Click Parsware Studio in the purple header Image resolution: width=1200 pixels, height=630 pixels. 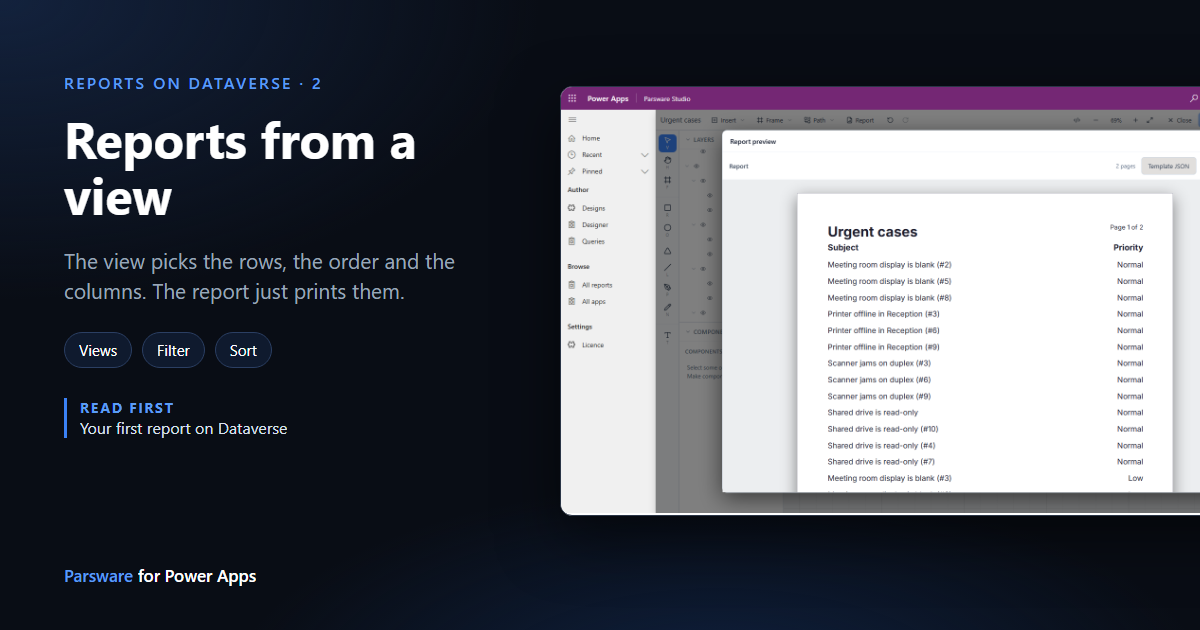pos(667,98)
